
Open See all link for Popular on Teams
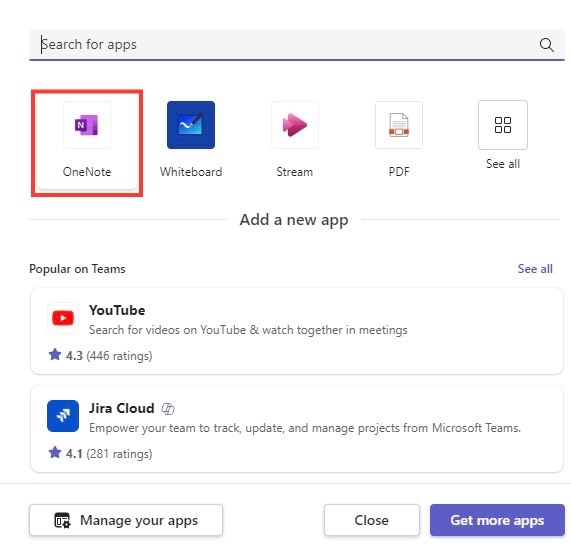point(535,269)
